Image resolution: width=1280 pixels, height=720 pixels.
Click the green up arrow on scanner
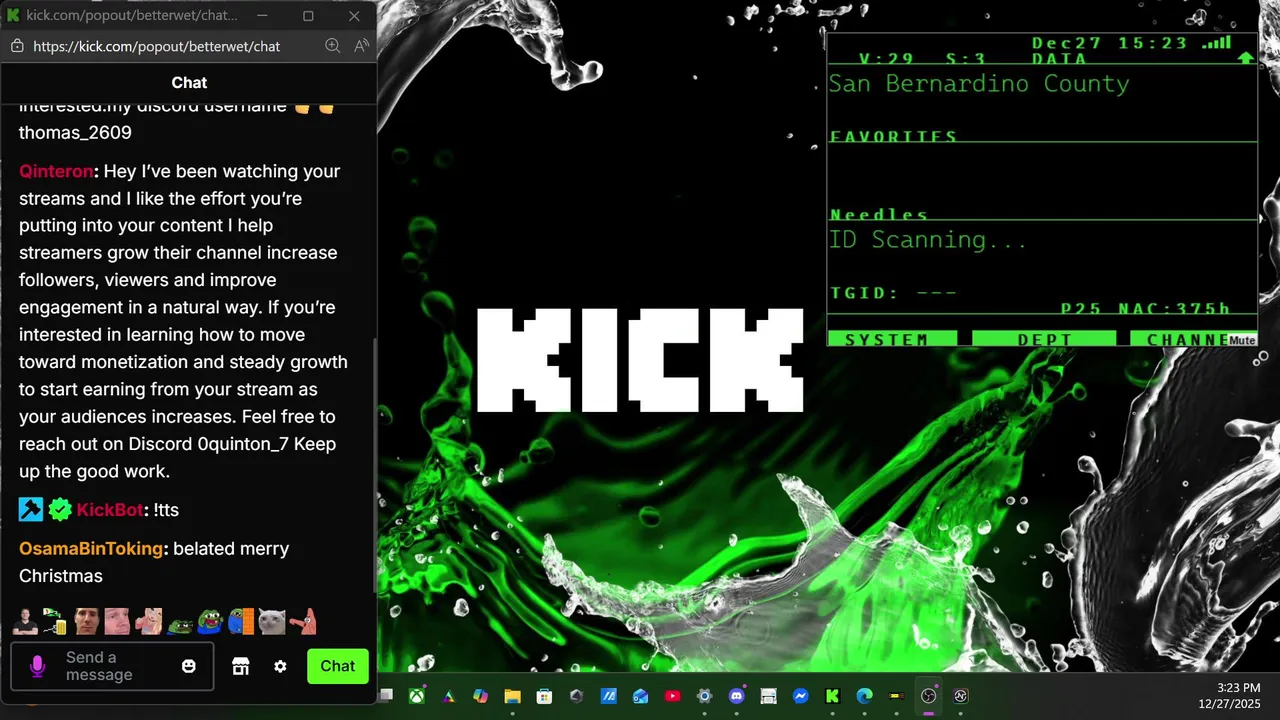(1245, 58)
